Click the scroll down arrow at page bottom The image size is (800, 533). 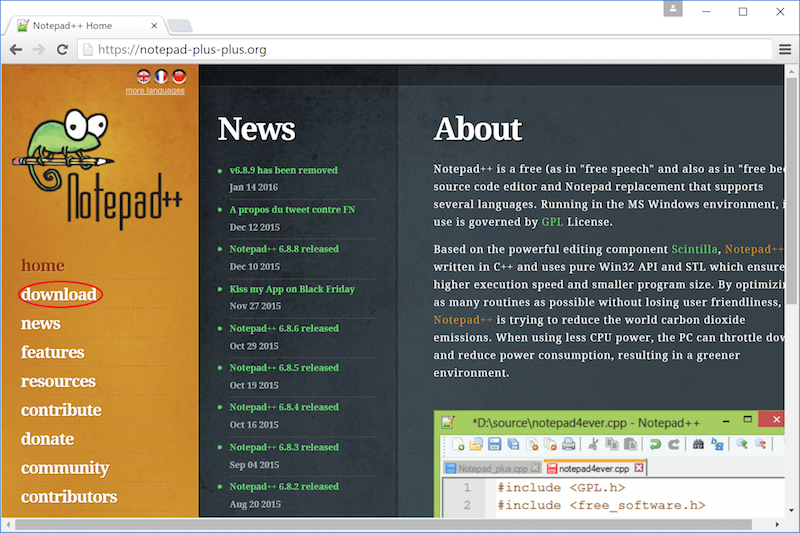(x=791, y=511)
